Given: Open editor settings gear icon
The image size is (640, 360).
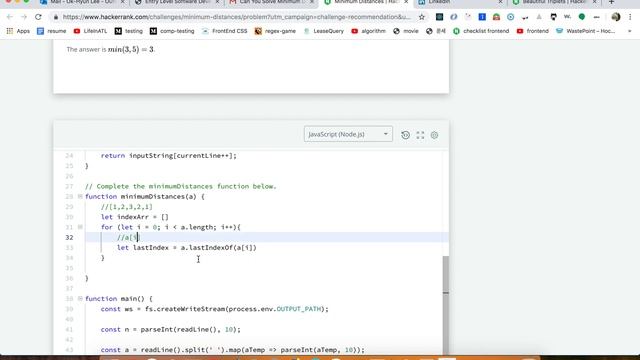Looking at the screenshot, I should pyautogui.click(x=434, y=135).
